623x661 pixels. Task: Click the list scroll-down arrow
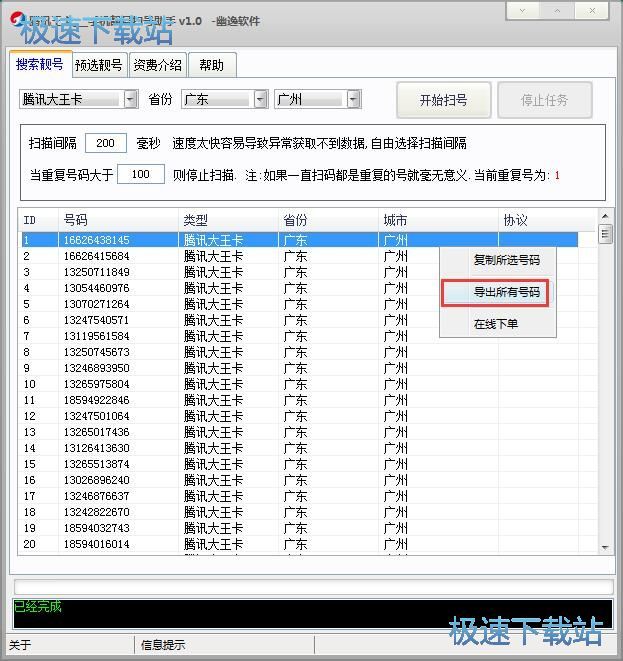pos(605,548)
